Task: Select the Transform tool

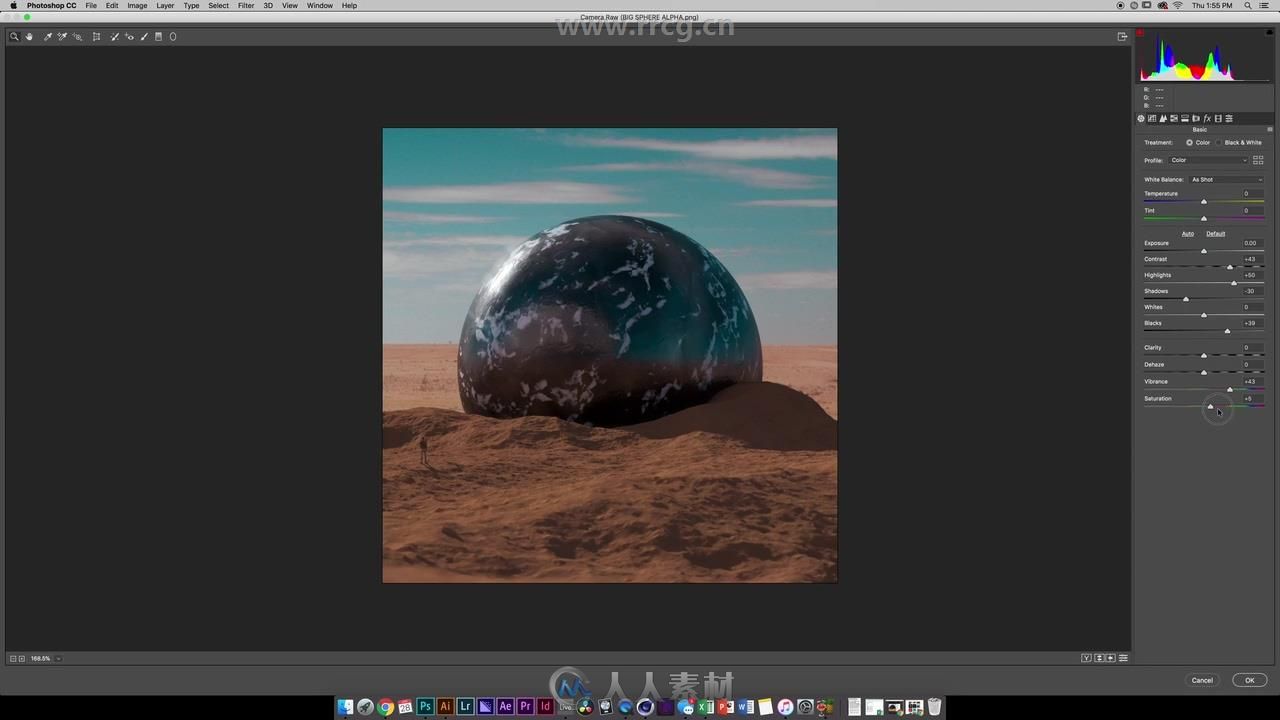Action: (96, 36)
